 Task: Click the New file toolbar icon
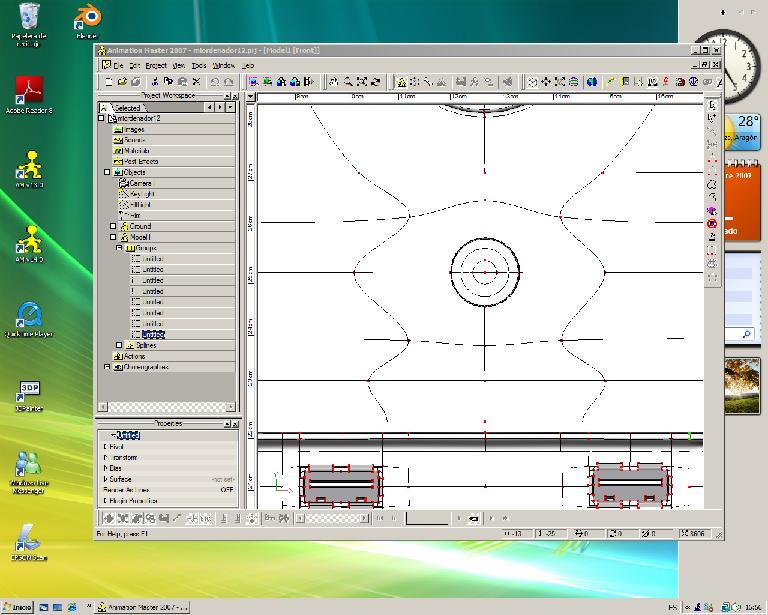coord(109,82)
